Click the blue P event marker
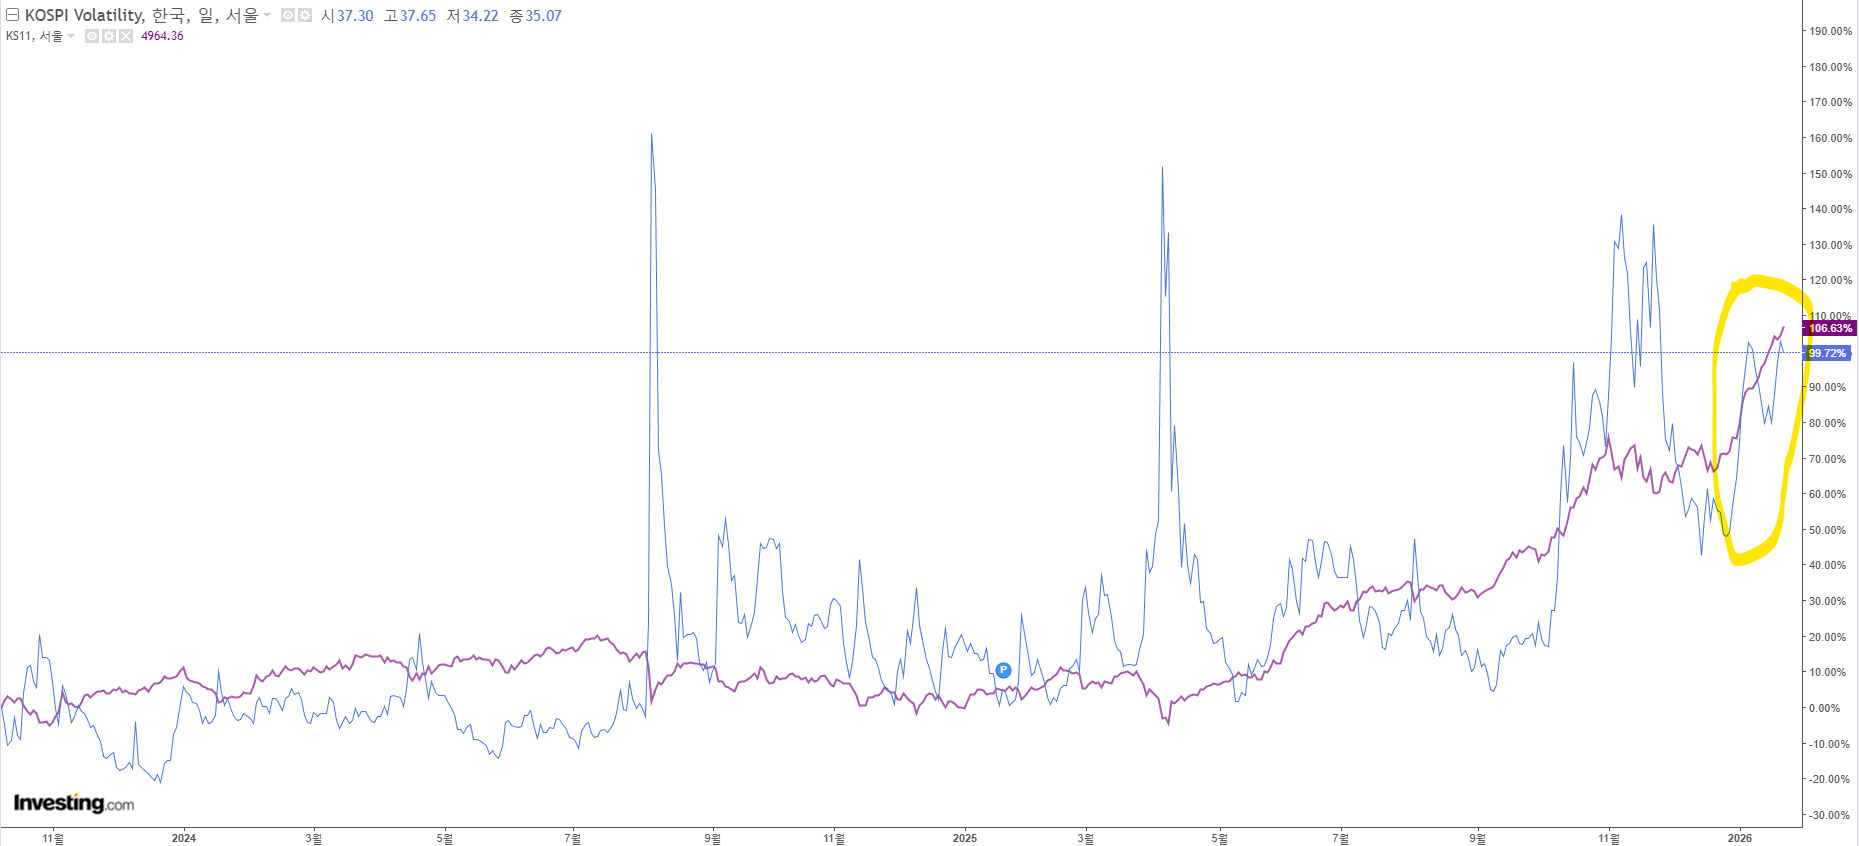This screenshot has height=846, width=1859. point(1003,670)
